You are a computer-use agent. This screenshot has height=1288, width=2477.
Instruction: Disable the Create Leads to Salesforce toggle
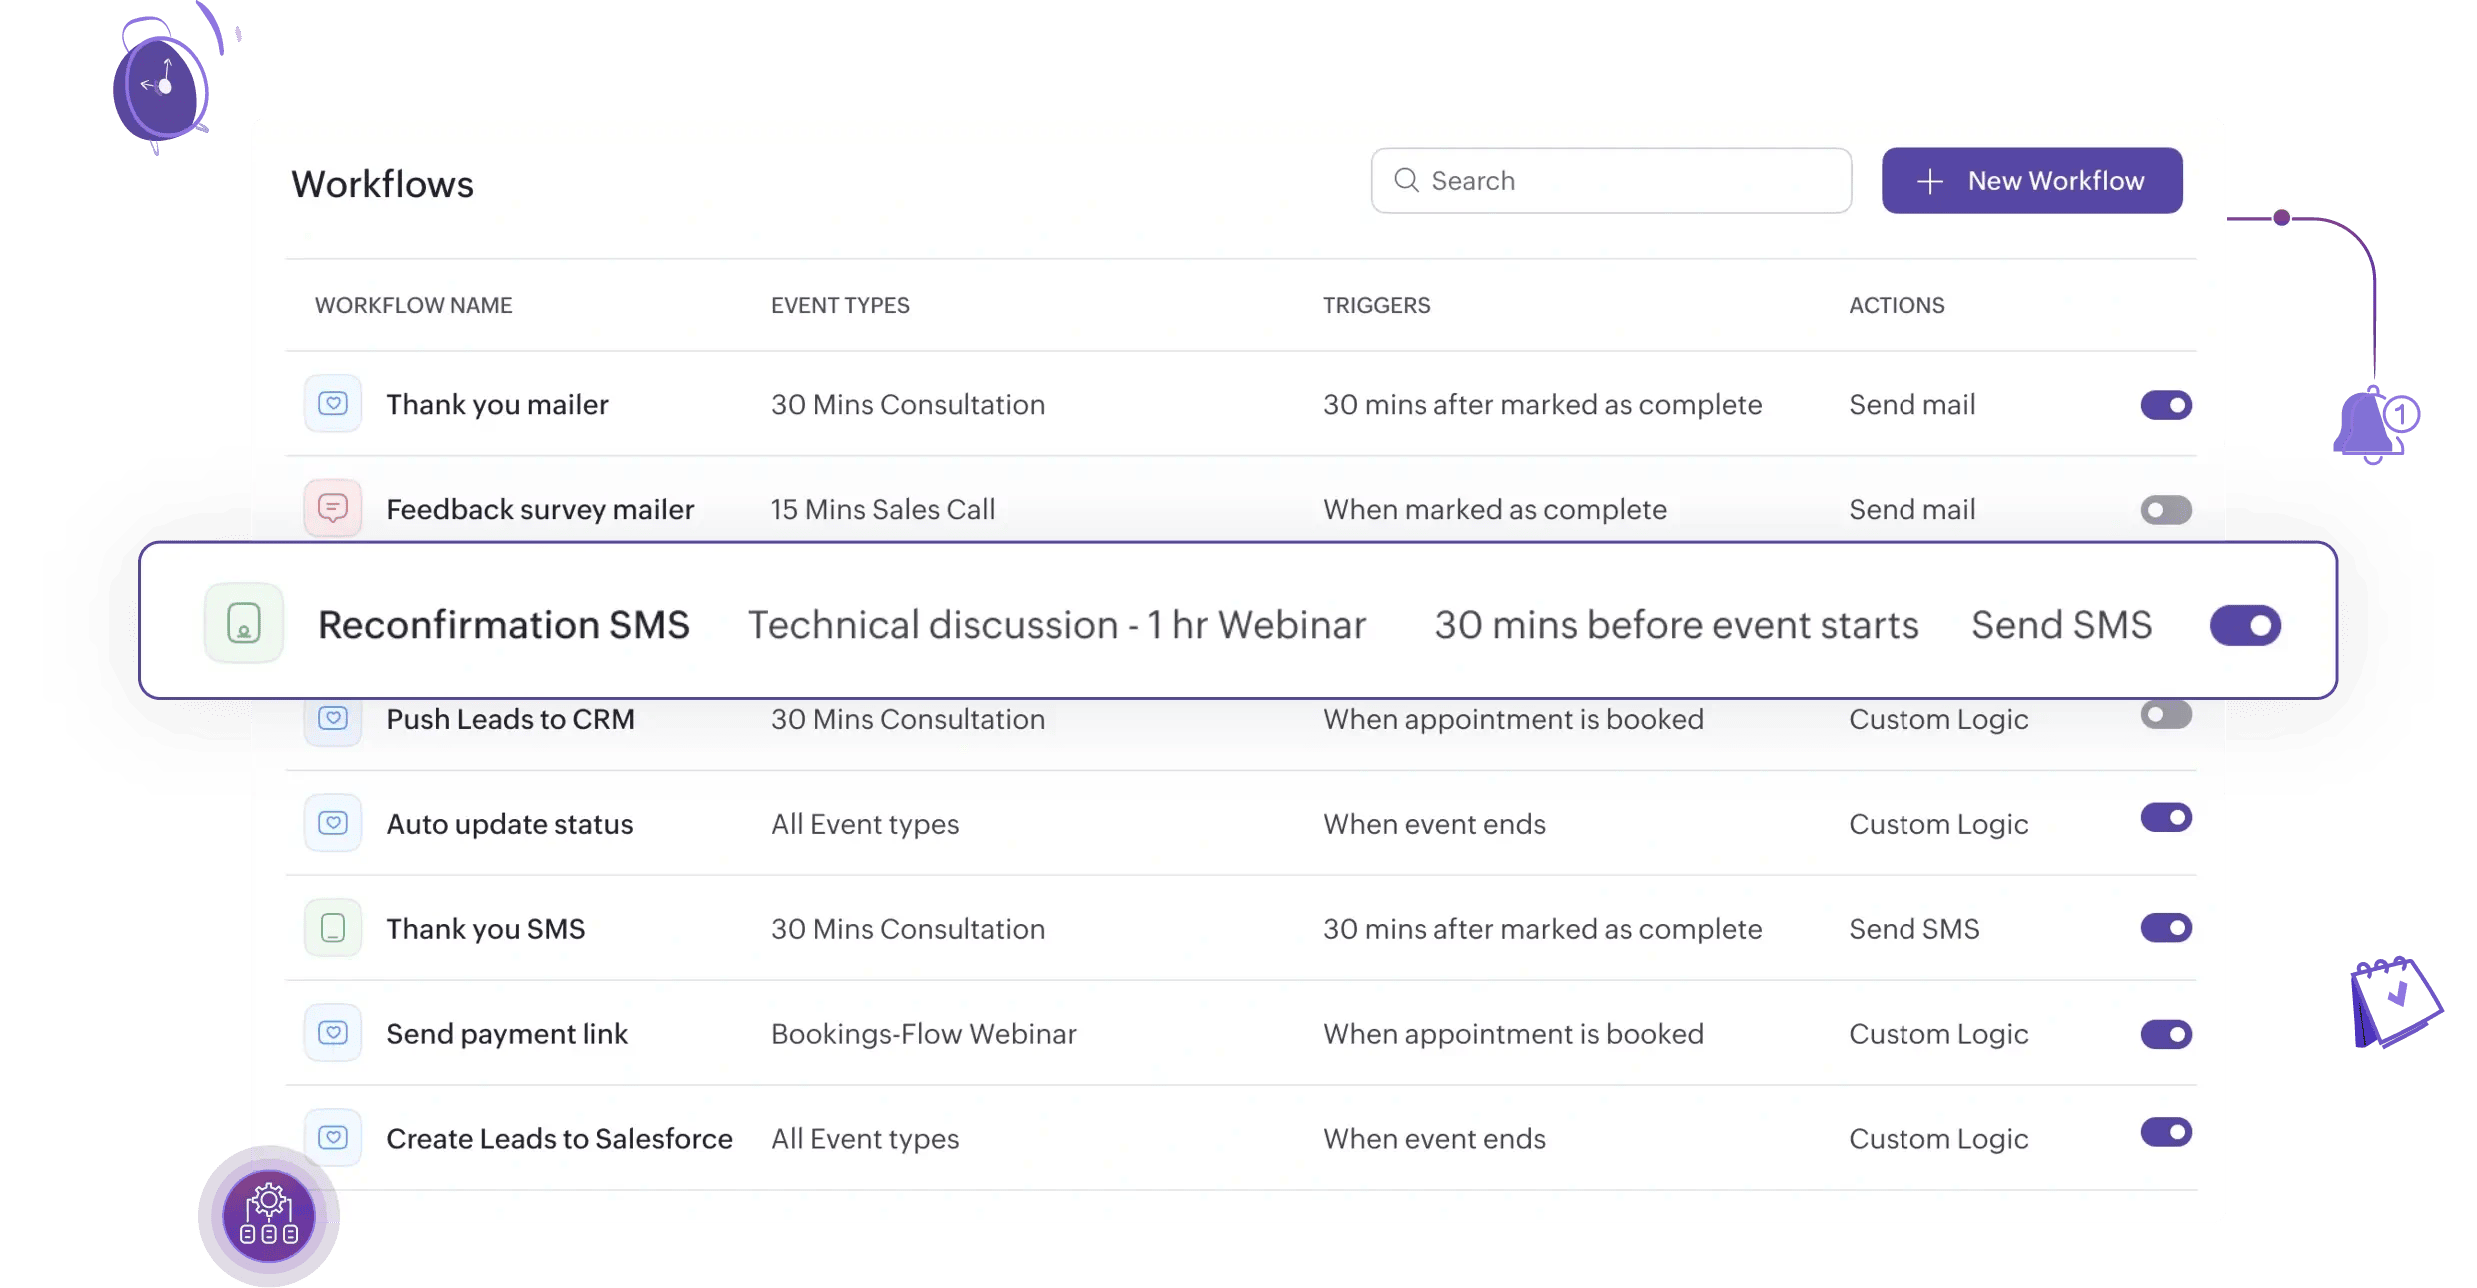pyautogui.click(x=2165, y=1133)
